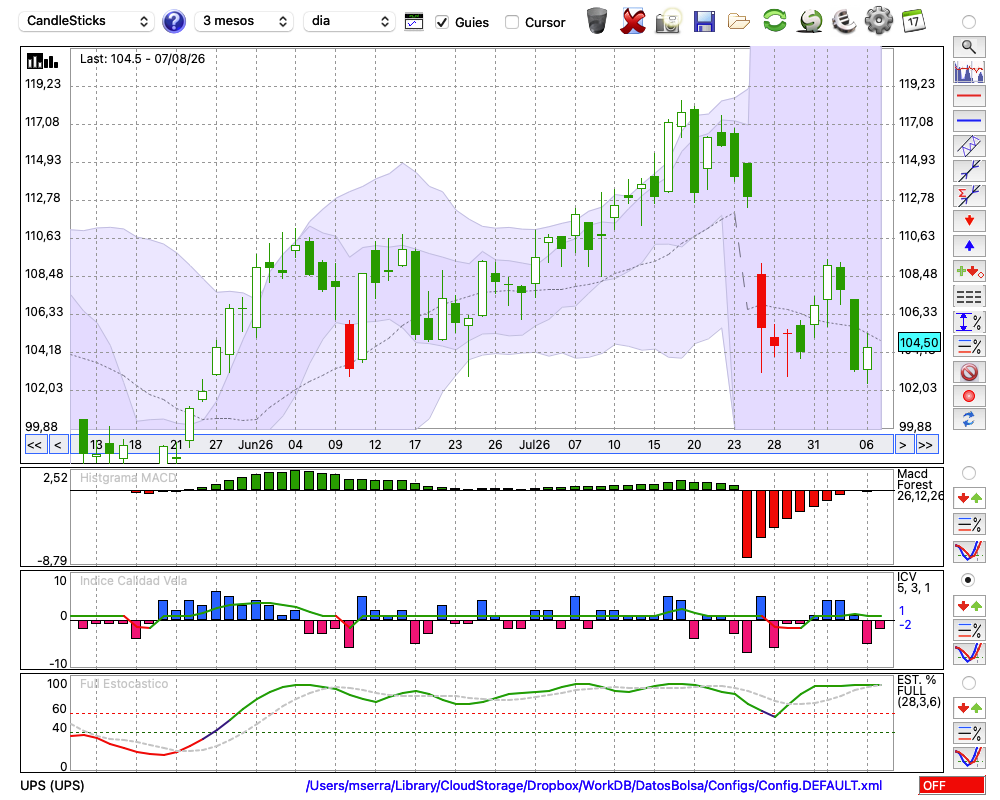Select the sigma trend line tool

point(969,196)
